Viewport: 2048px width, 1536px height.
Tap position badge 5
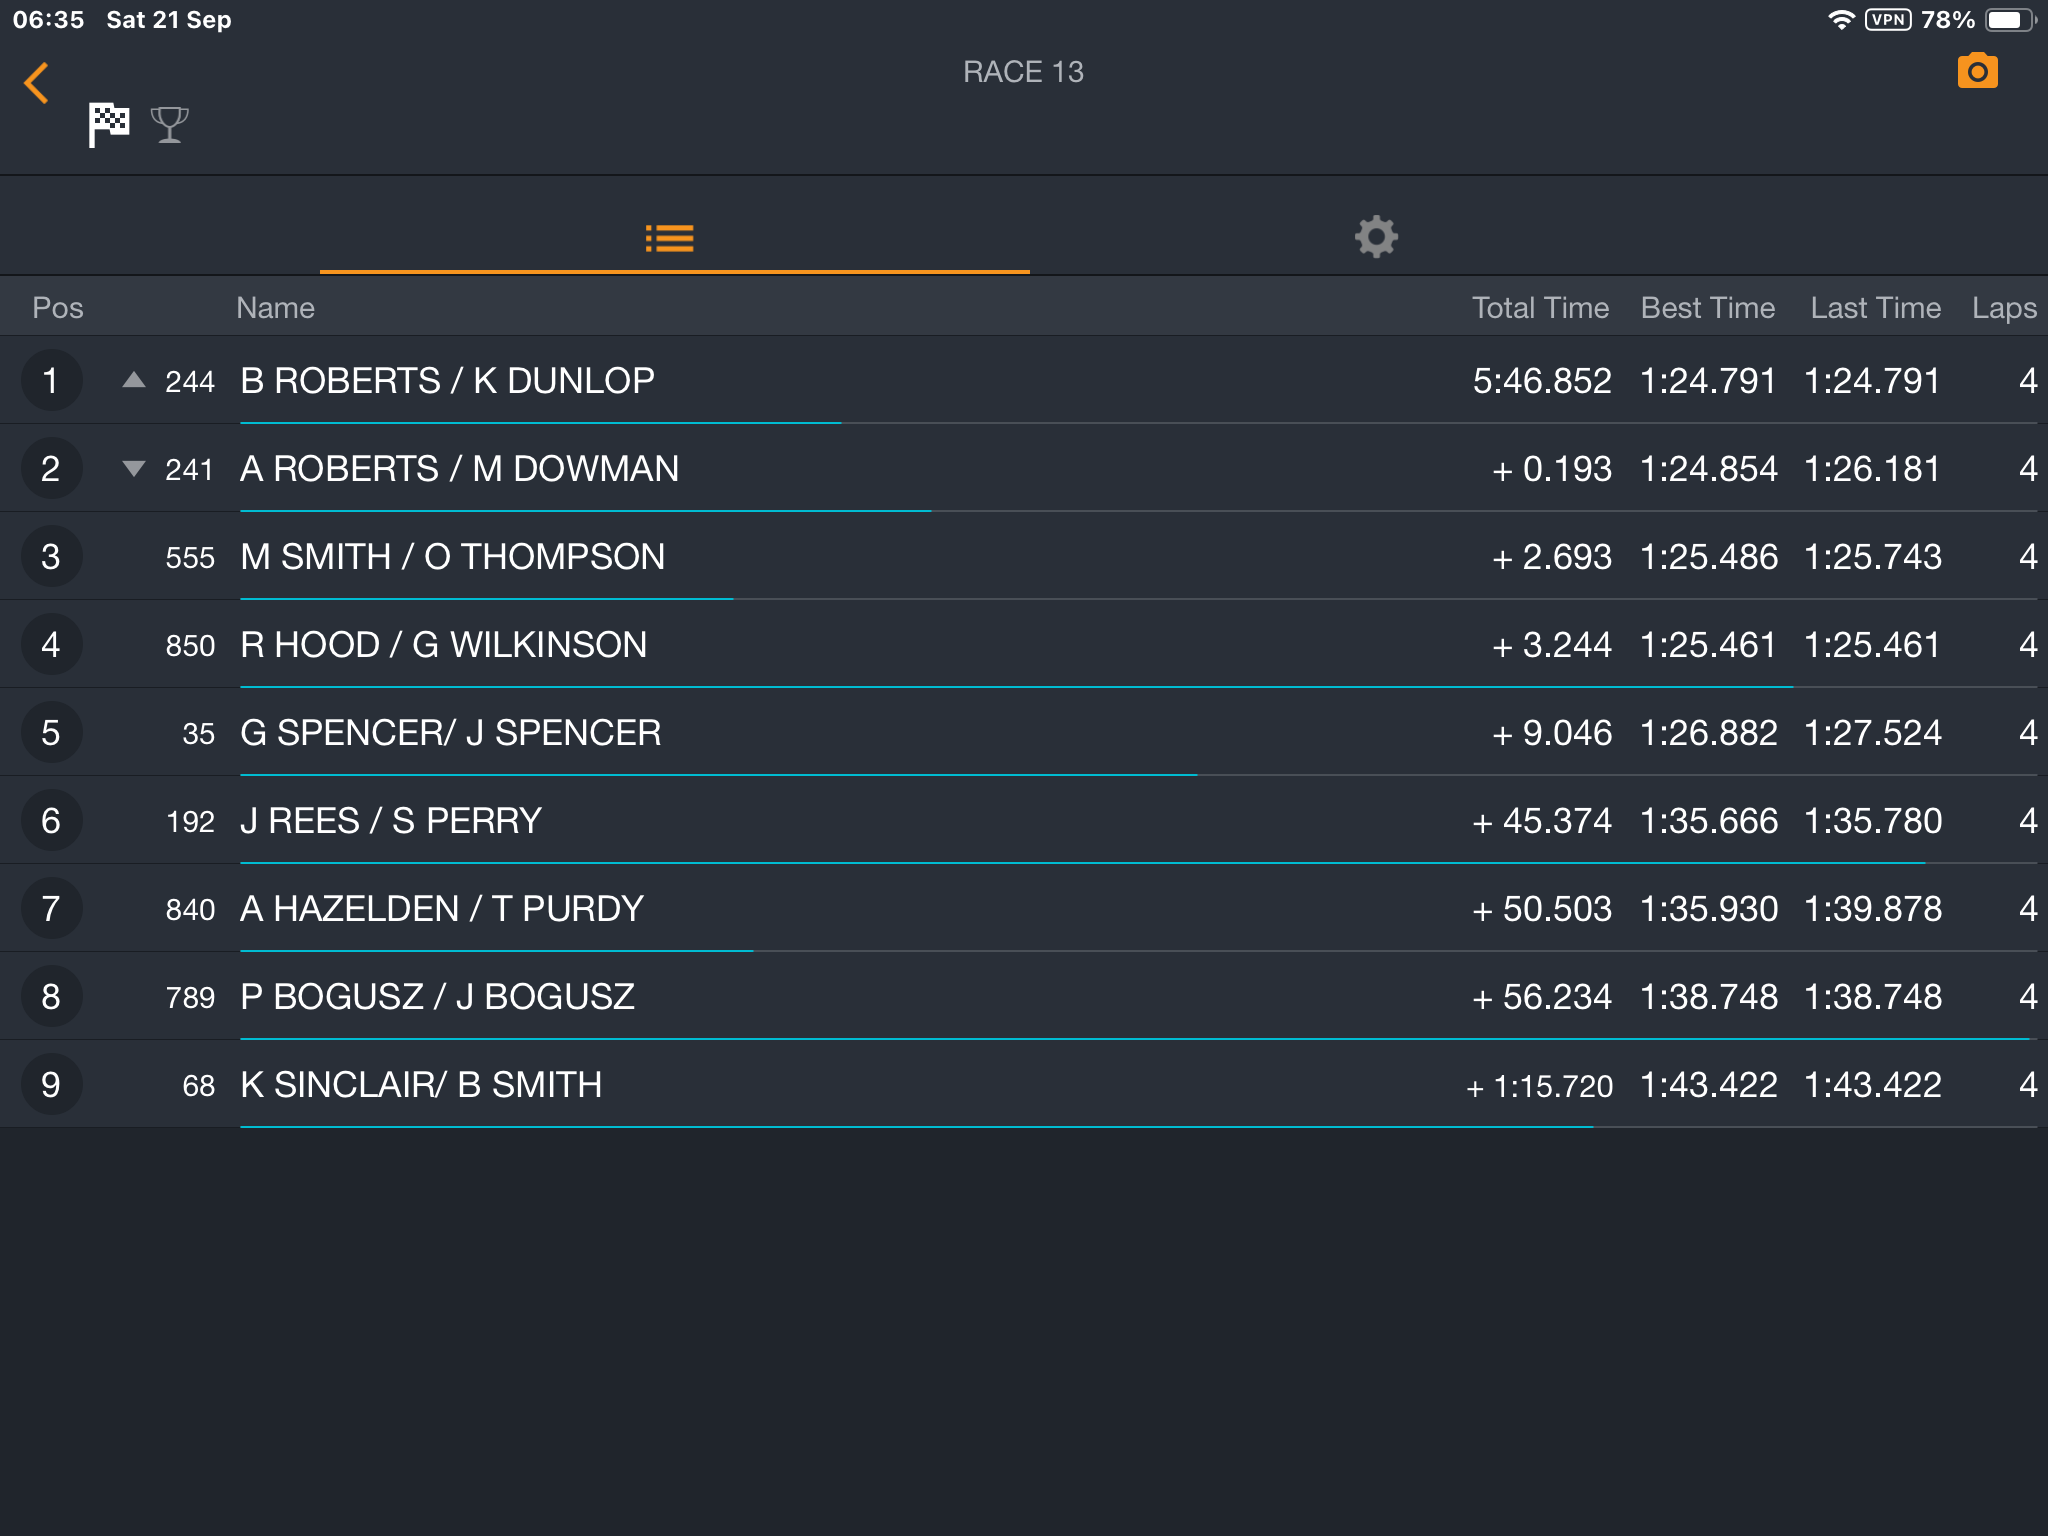(x=51, y=733)
